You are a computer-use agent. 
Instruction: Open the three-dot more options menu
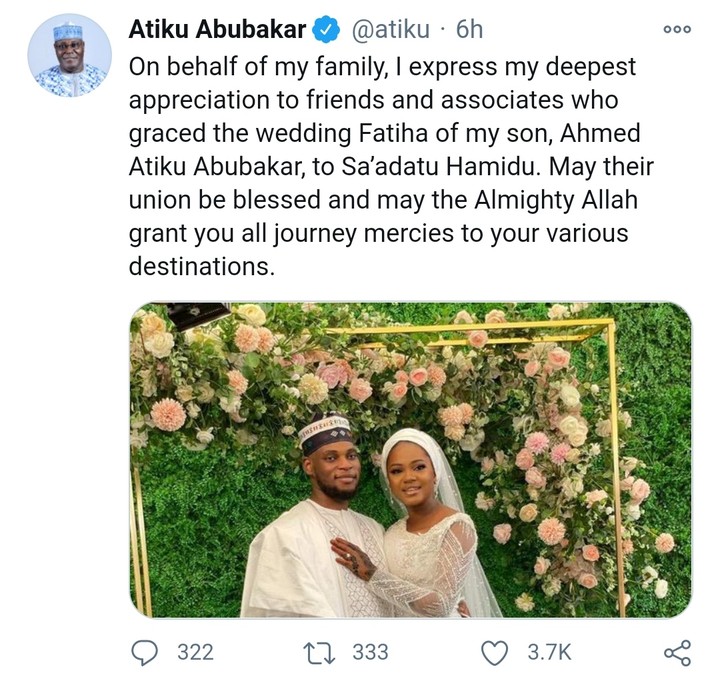677,30
